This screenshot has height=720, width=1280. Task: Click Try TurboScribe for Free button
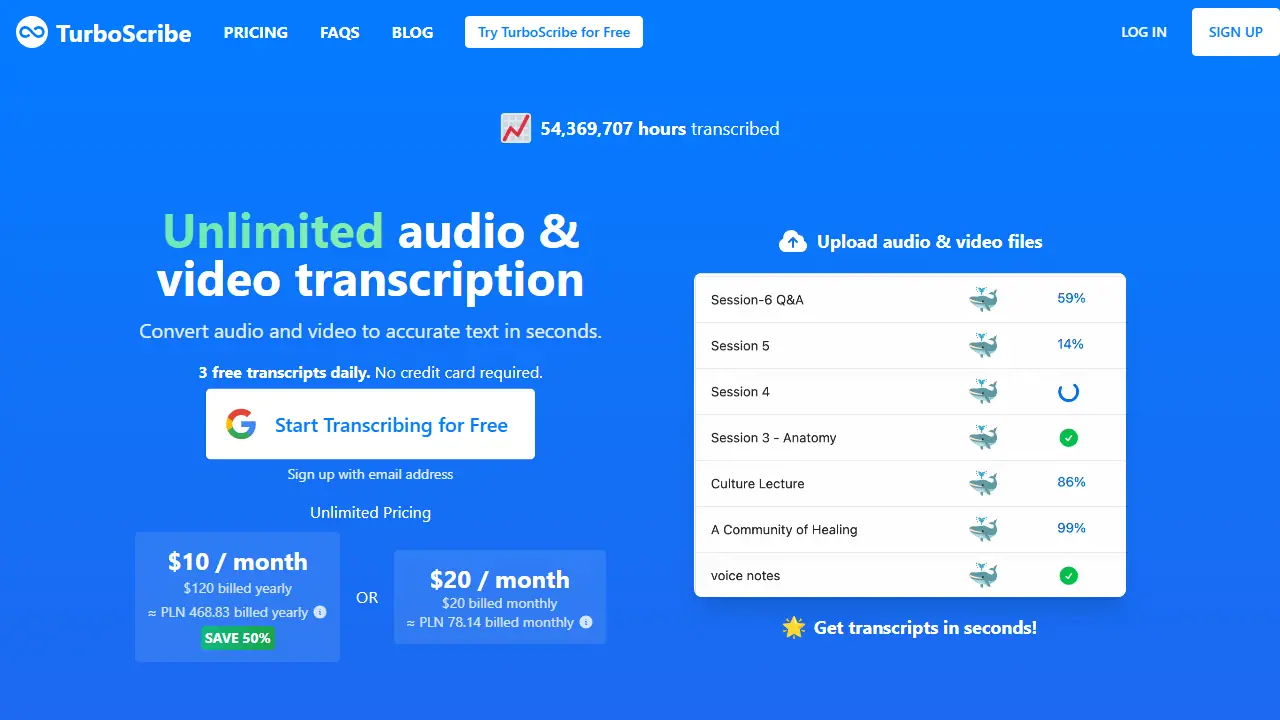[x=554, y=32]
